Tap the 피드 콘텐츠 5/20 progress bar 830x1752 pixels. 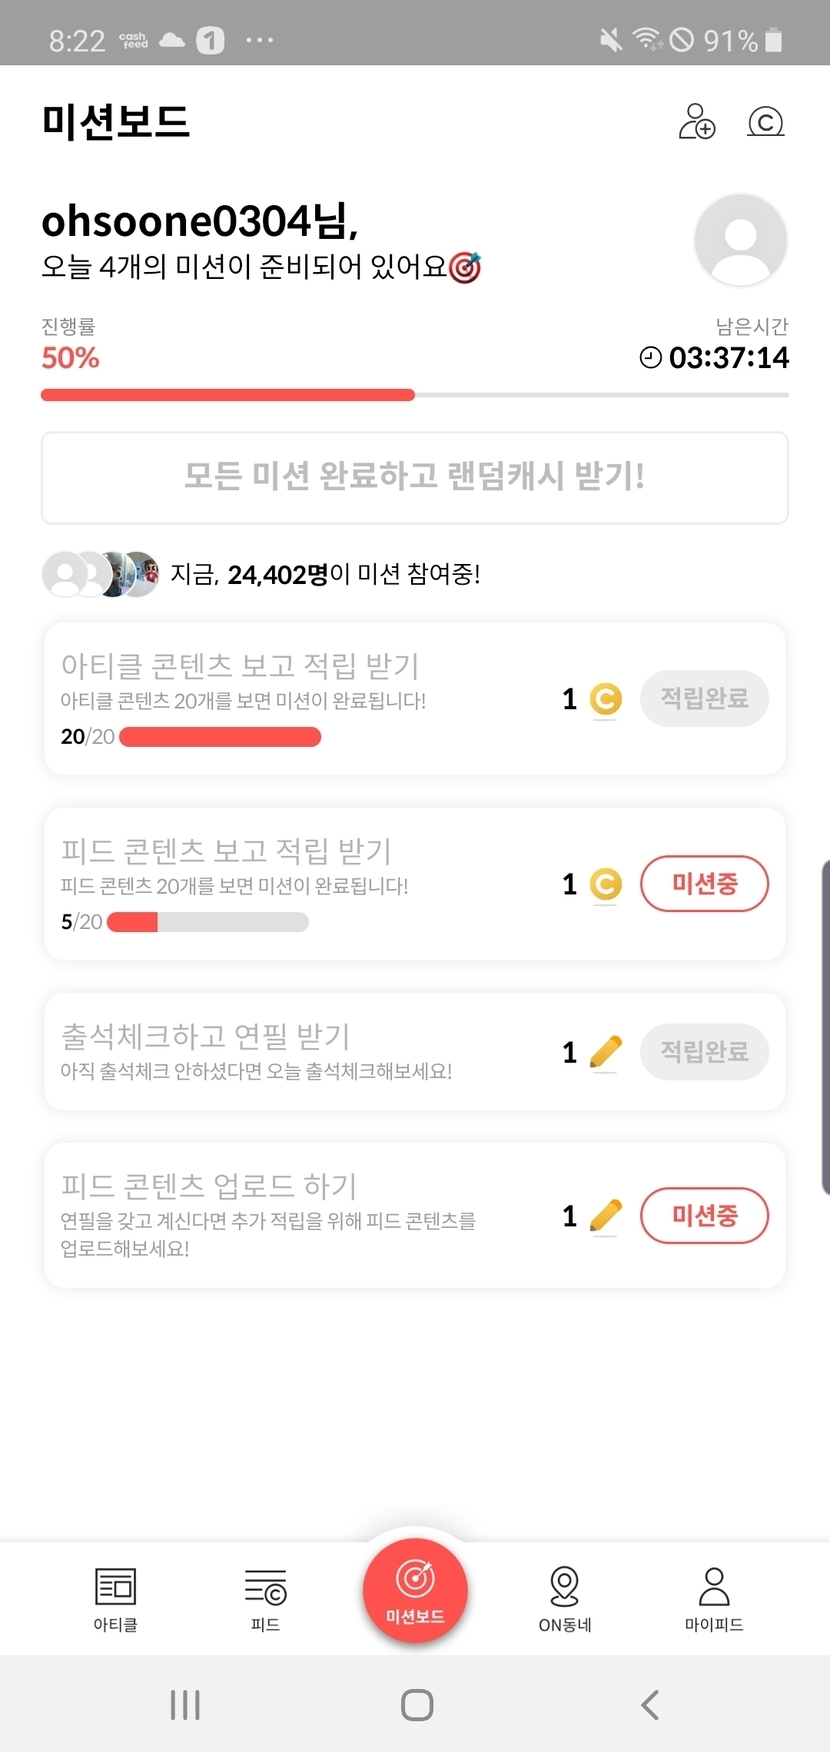coord(207,922)
